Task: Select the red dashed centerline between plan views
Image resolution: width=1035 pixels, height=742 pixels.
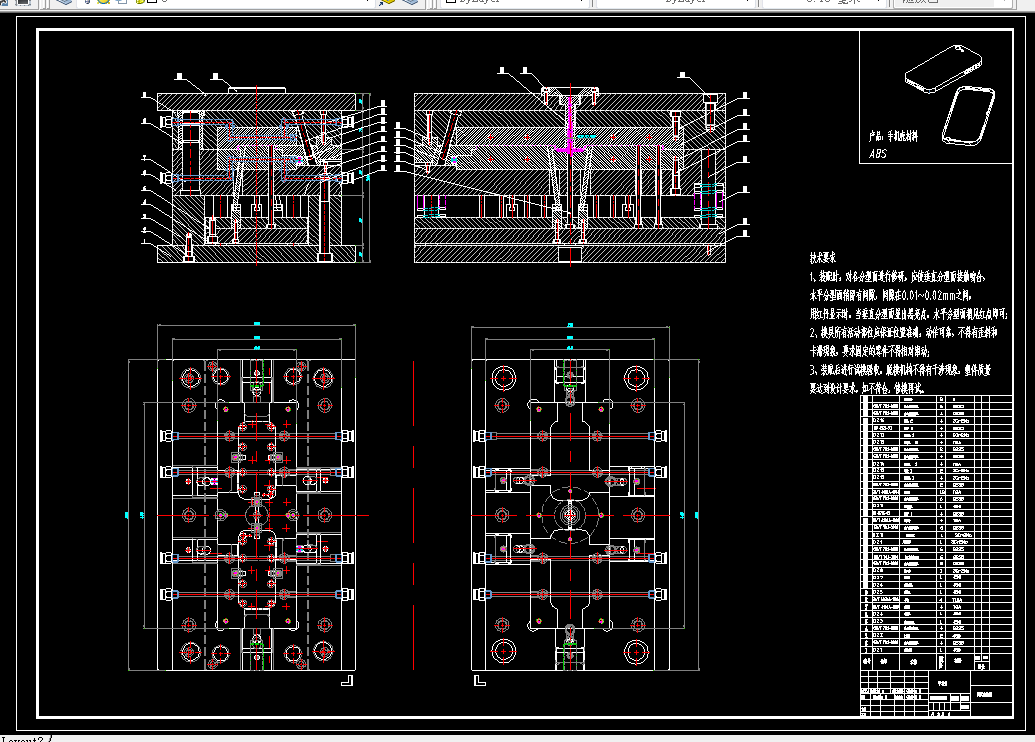Action: click(x=414, y=515)
